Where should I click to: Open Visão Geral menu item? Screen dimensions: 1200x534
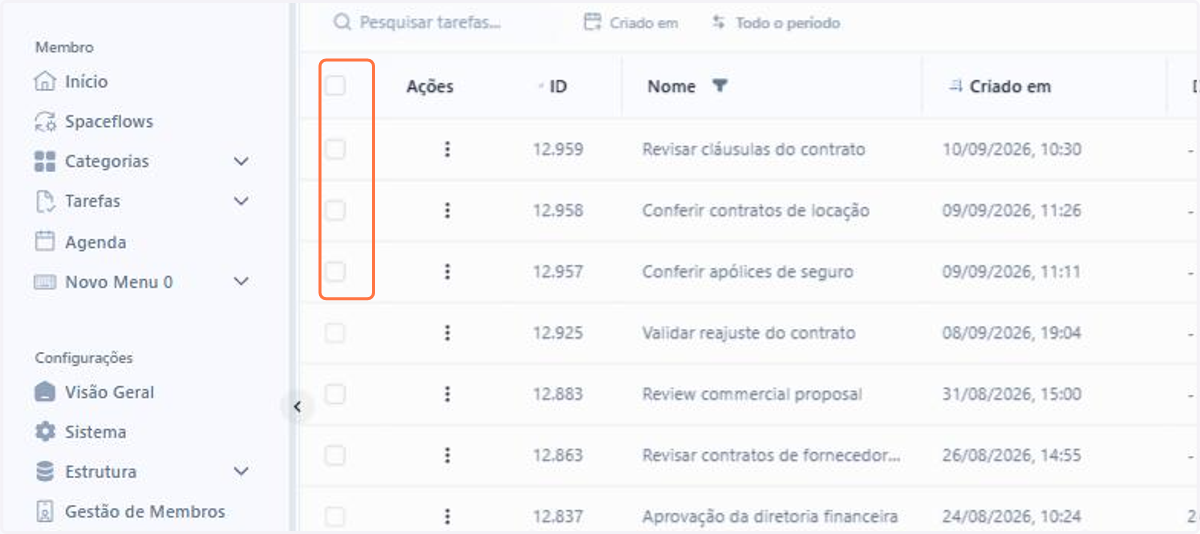coord(110,392)
